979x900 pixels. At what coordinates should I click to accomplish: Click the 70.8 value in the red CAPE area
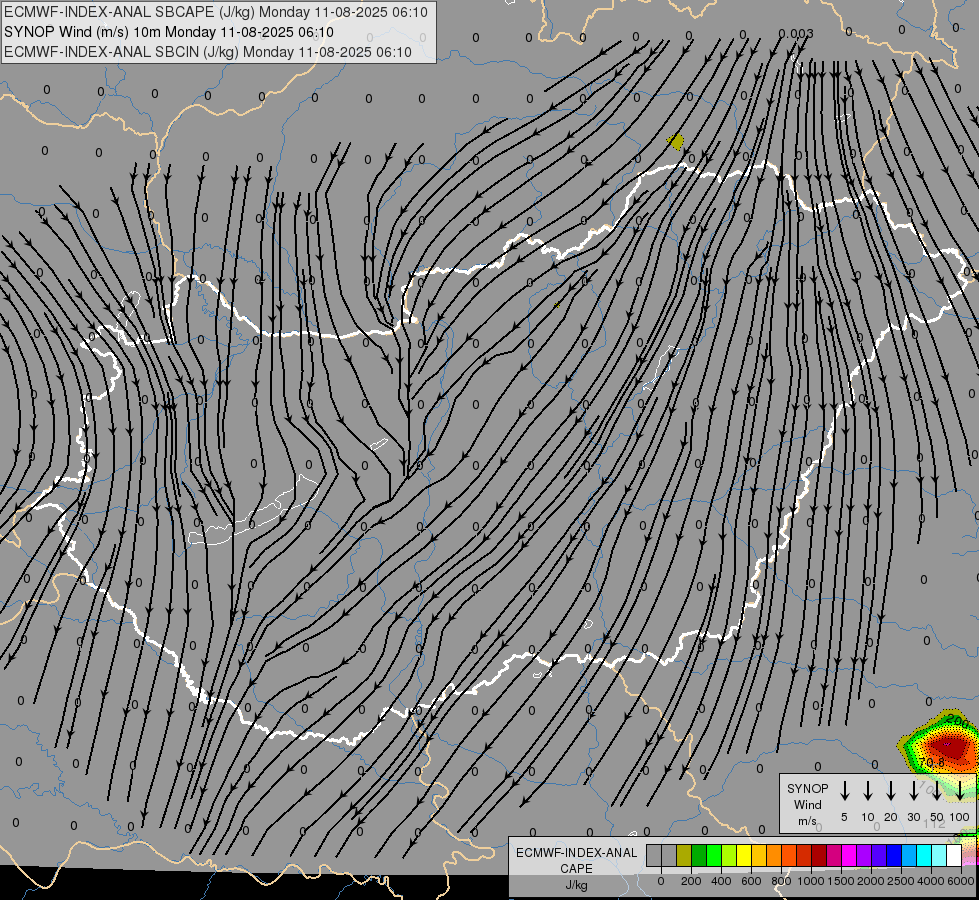click(931, 762)
